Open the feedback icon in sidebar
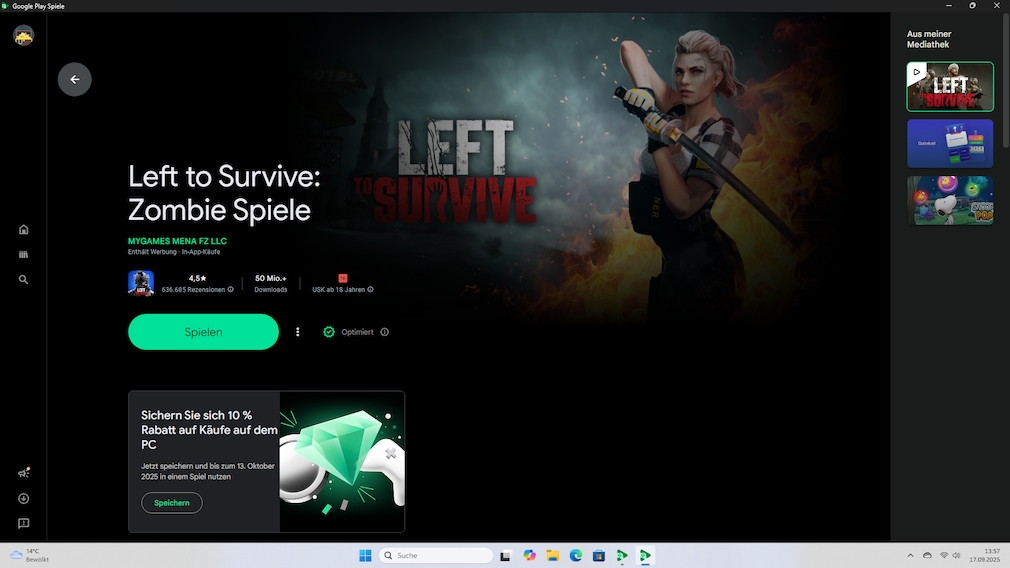The image size is (1010, 568). click(x=23, y=523)
